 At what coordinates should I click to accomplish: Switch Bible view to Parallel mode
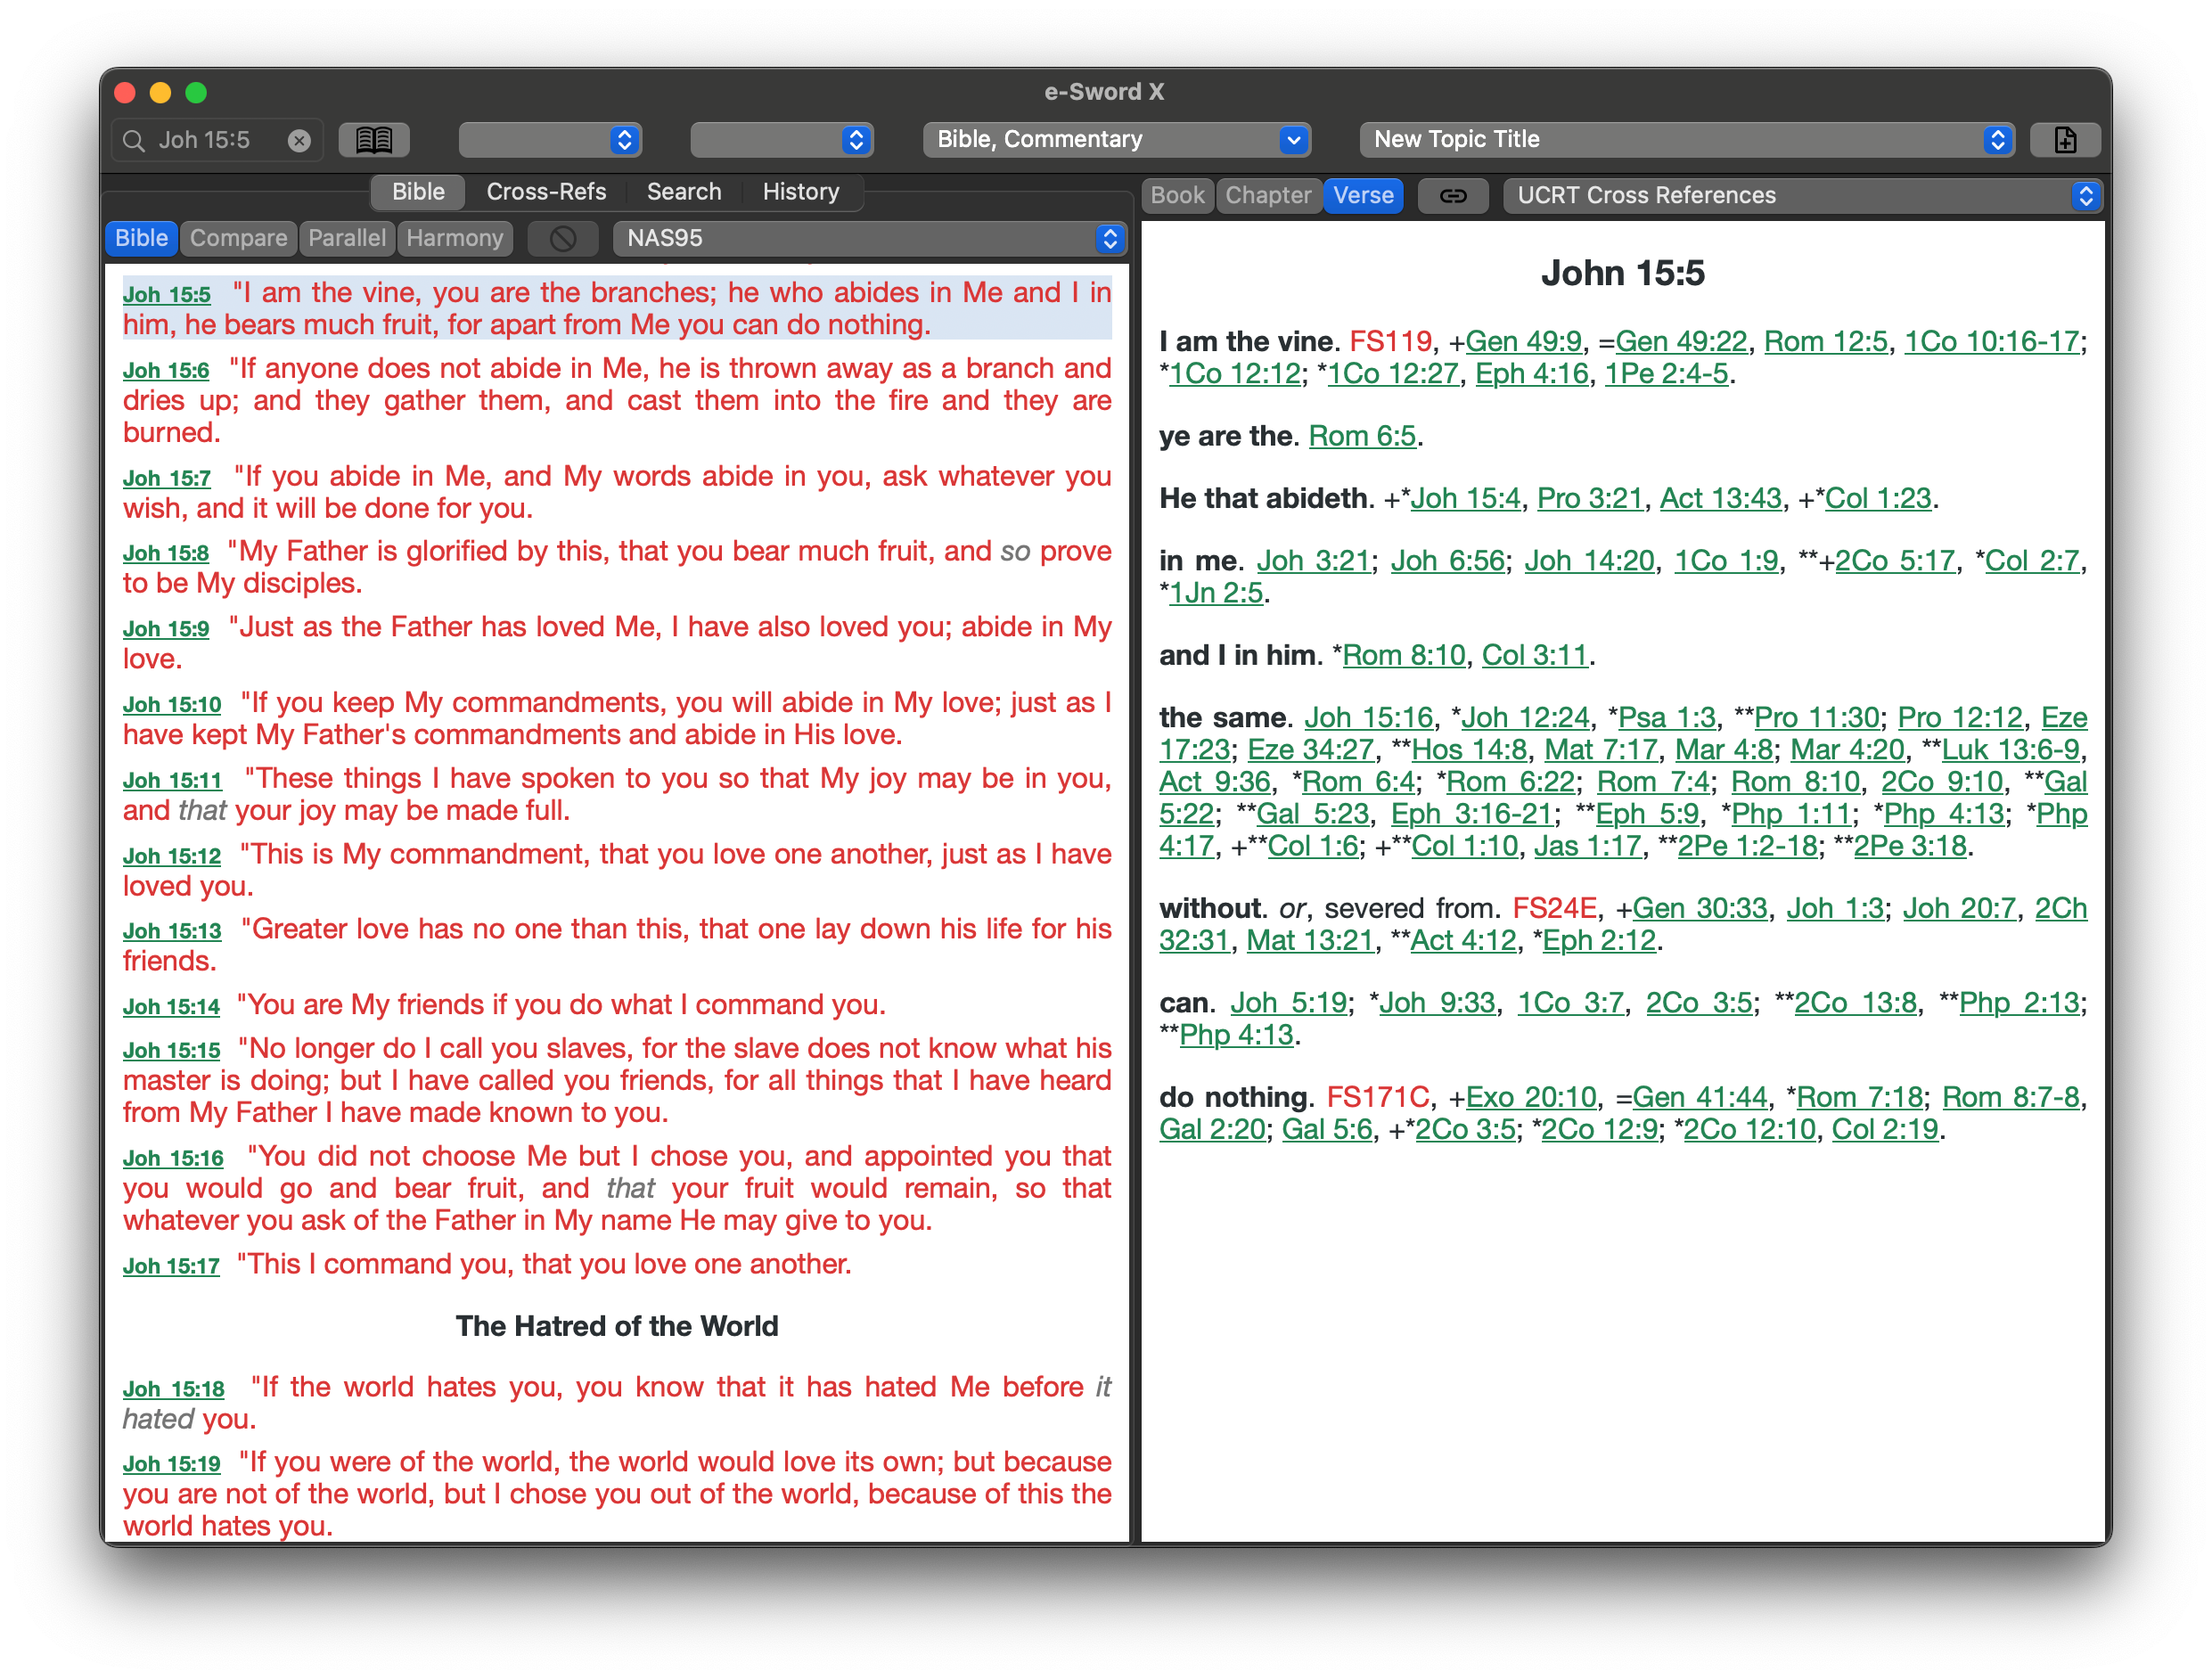tap(346, 238)
